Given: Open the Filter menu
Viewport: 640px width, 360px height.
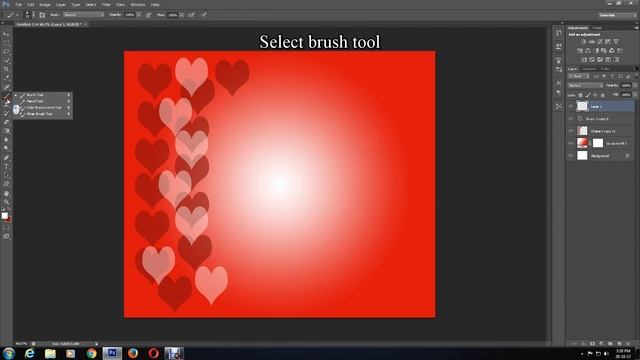Looking at the screenshot, I should click(106, 5).
